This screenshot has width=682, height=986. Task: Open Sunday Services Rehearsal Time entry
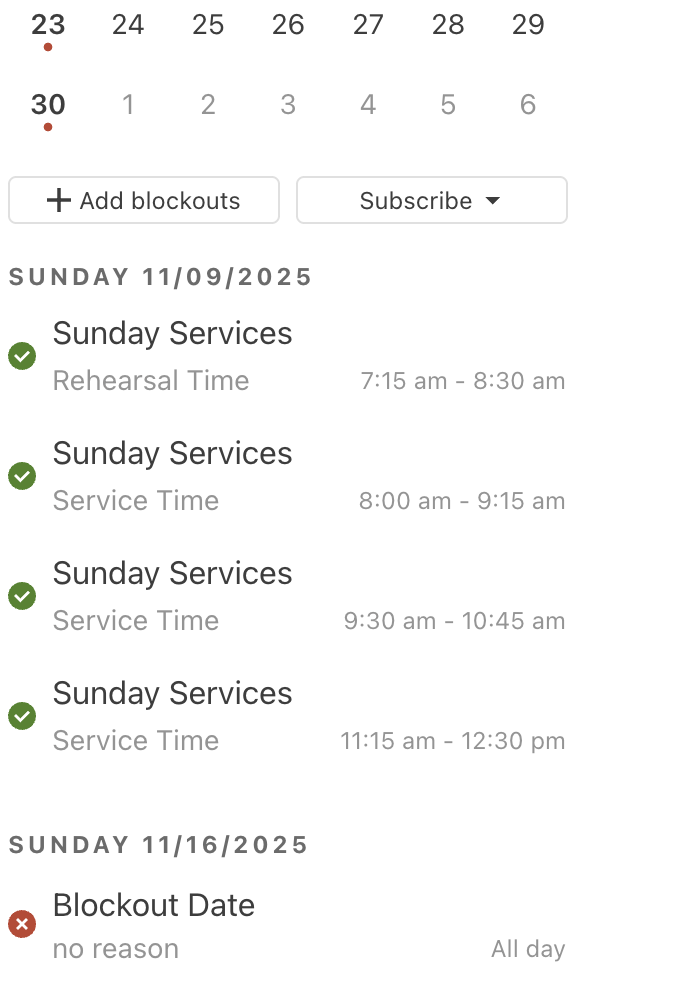pyautogui.click(x=172, y=355)
